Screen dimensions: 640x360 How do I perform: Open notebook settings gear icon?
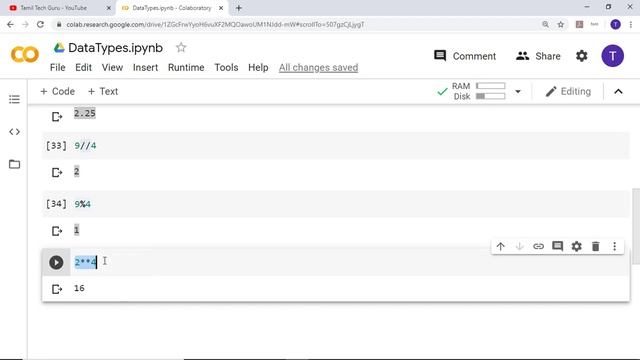(581, 56)
